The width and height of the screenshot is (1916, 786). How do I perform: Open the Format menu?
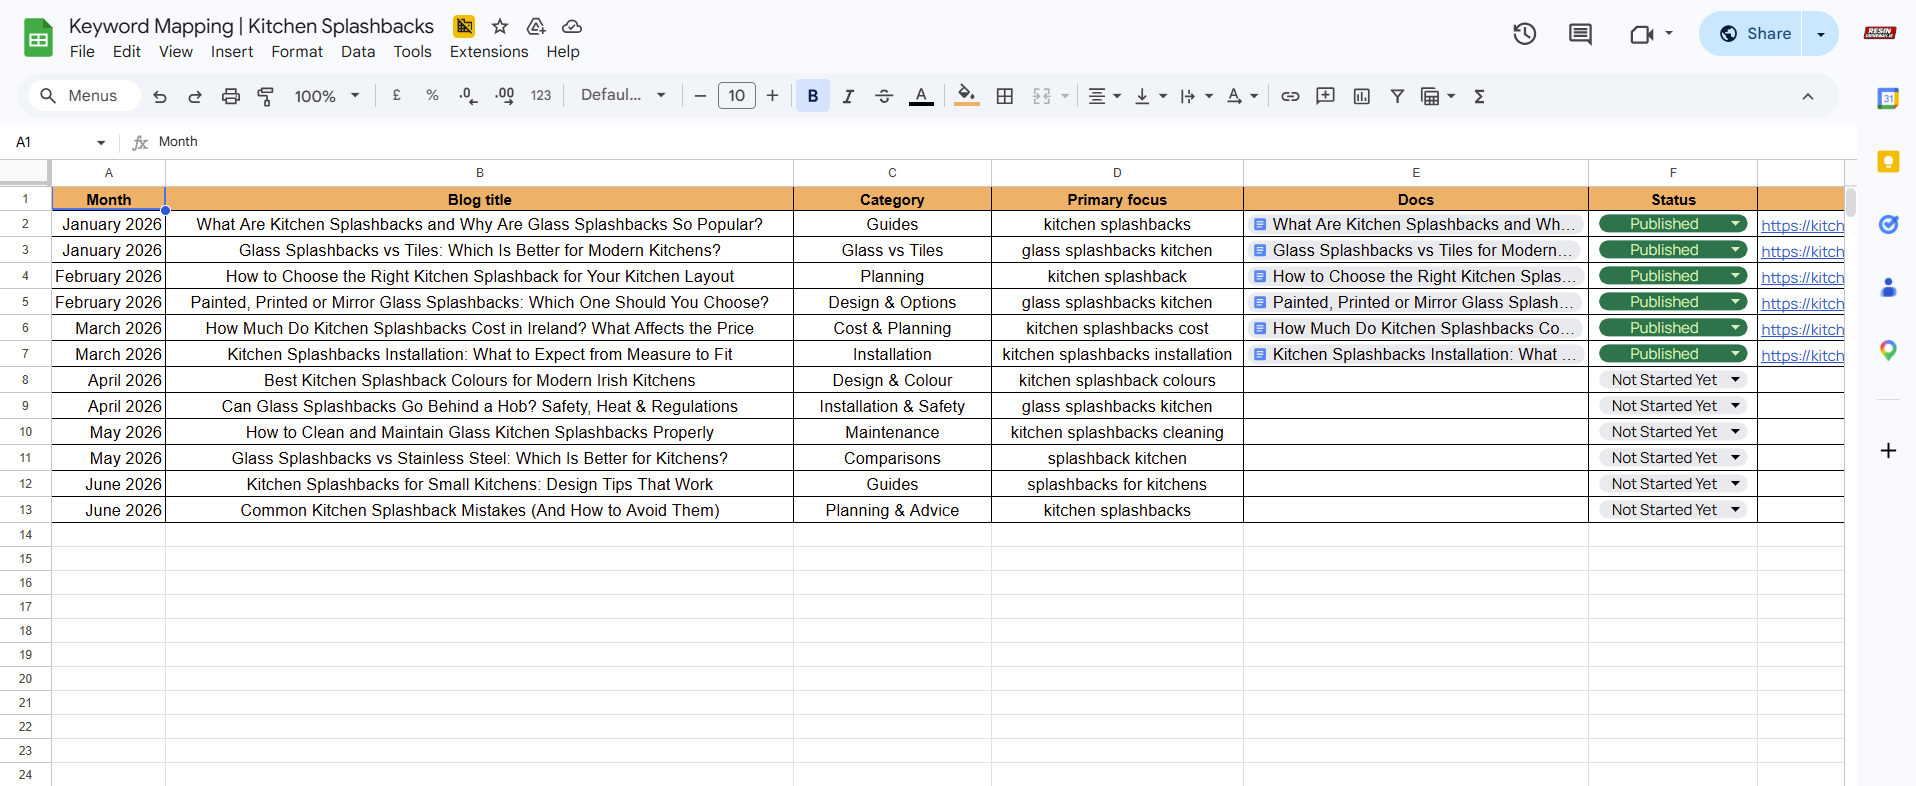coord(297,52)
